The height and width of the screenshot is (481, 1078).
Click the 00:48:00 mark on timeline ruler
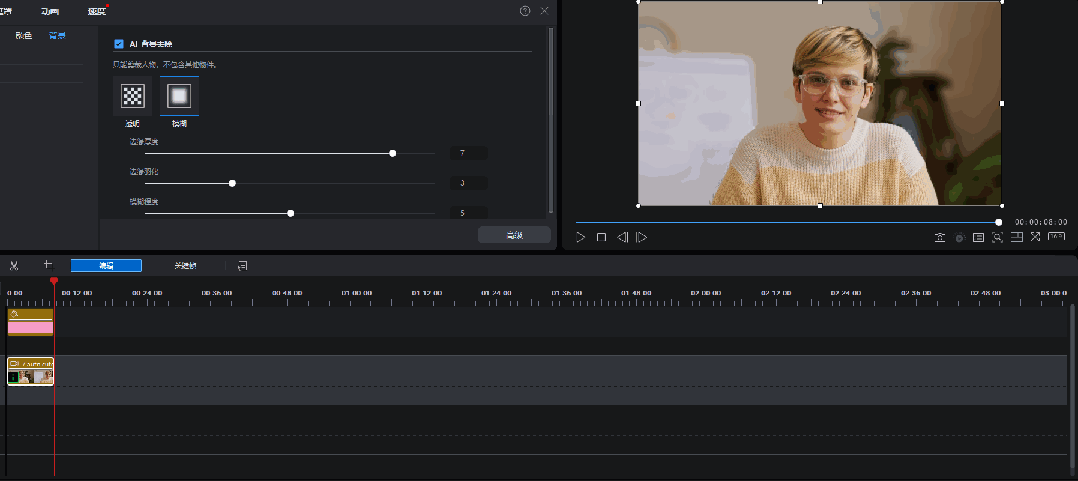coord(287,293)
